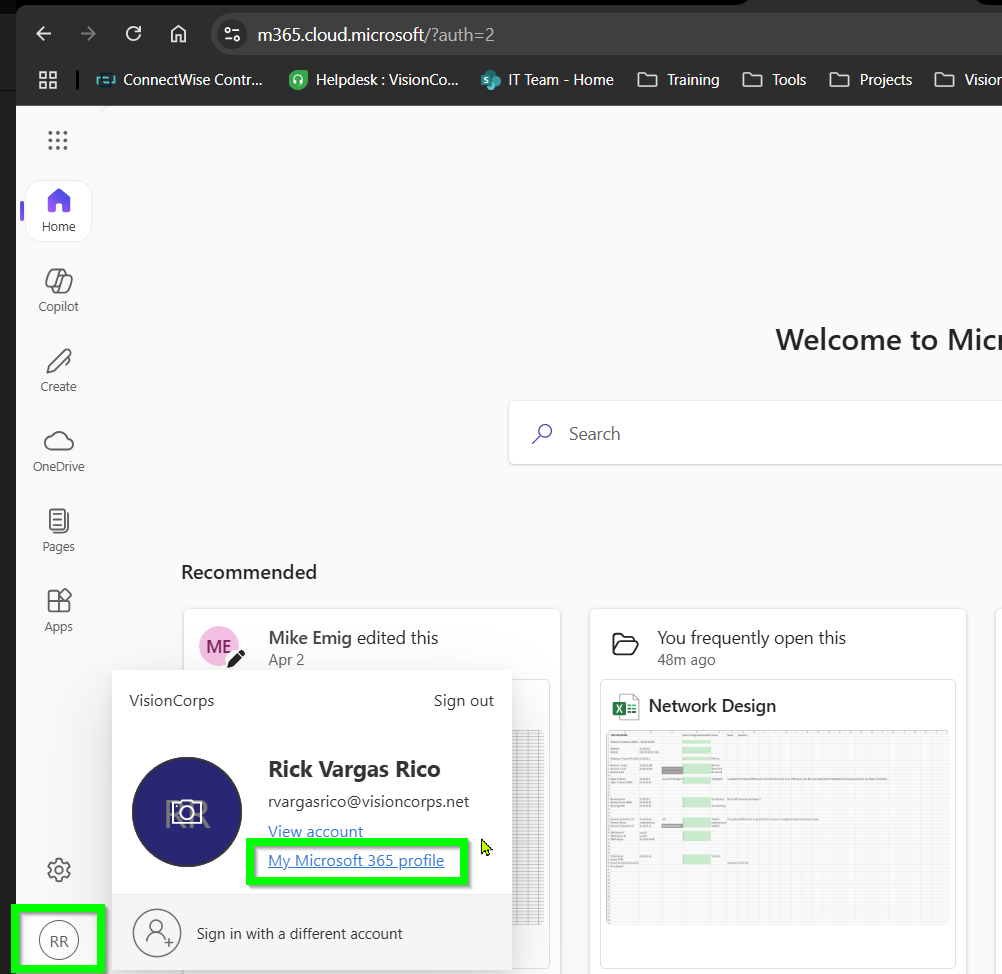
Task: Open the Tools bookmarks folder
Action: [x=774, y=79]
